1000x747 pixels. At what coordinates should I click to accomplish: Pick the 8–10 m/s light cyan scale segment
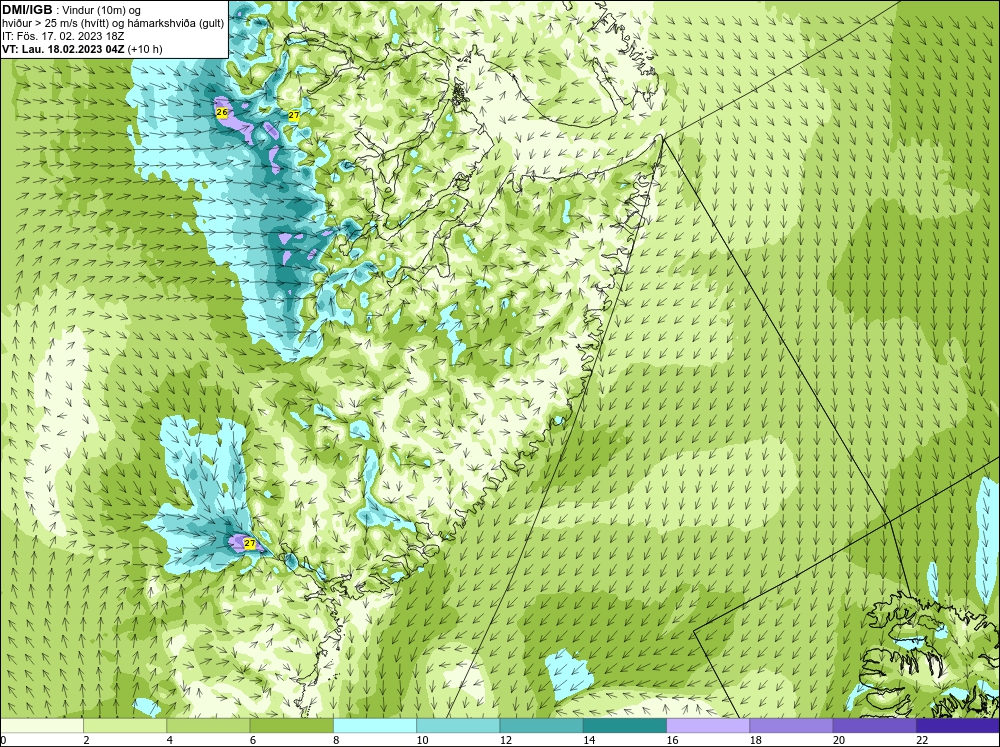click(x=375, y=726)
